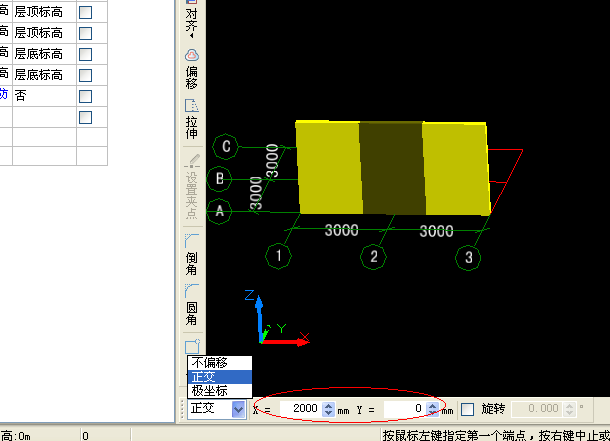Click the 否 value cell
Image resolution: width=610 pixels, height=441 pixels.
(x=43, y=96)
